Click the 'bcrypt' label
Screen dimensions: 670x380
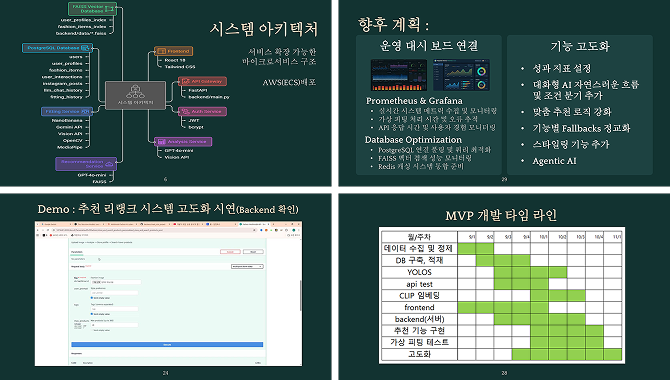196,127
